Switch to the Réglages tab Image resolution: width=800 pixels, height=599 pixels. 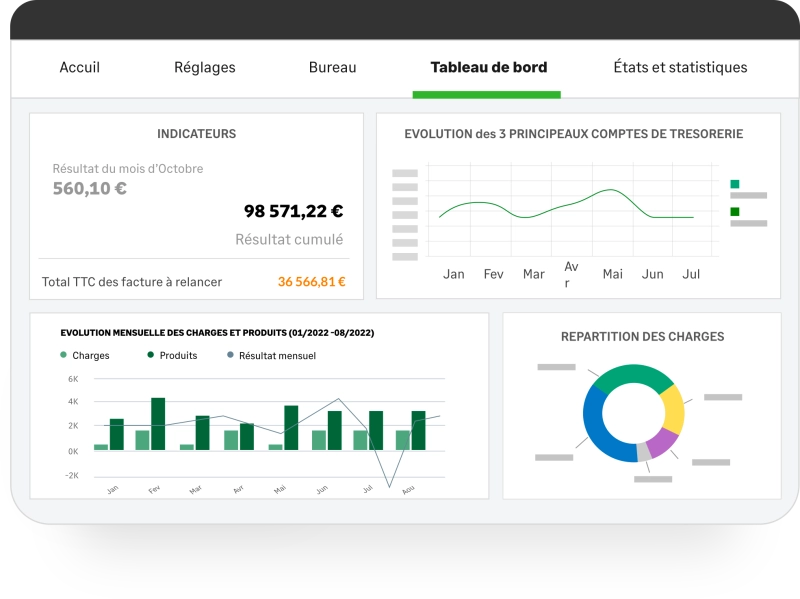(x=205, y=67)
